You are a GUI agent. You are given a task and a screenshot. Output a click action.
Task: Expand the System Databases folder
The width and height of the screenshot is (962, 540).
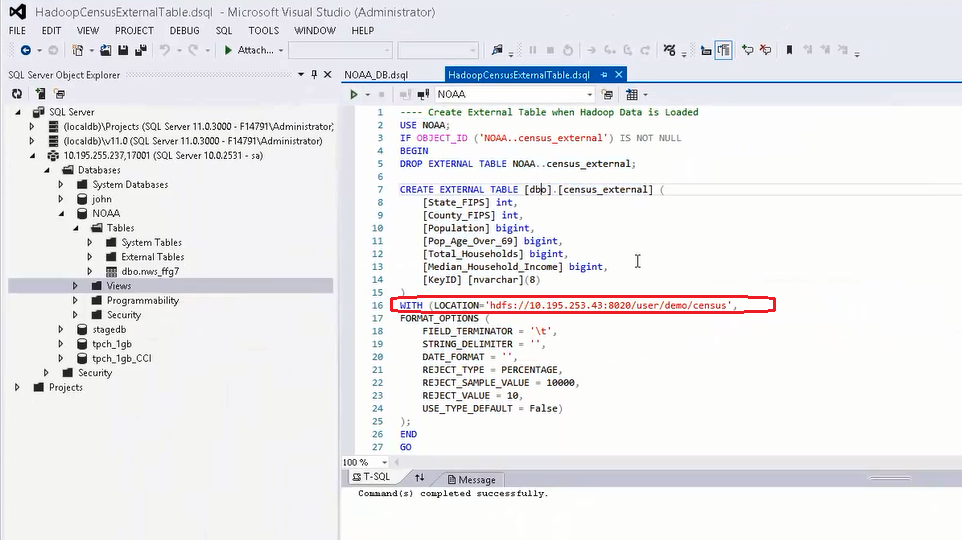click(61, 185)
